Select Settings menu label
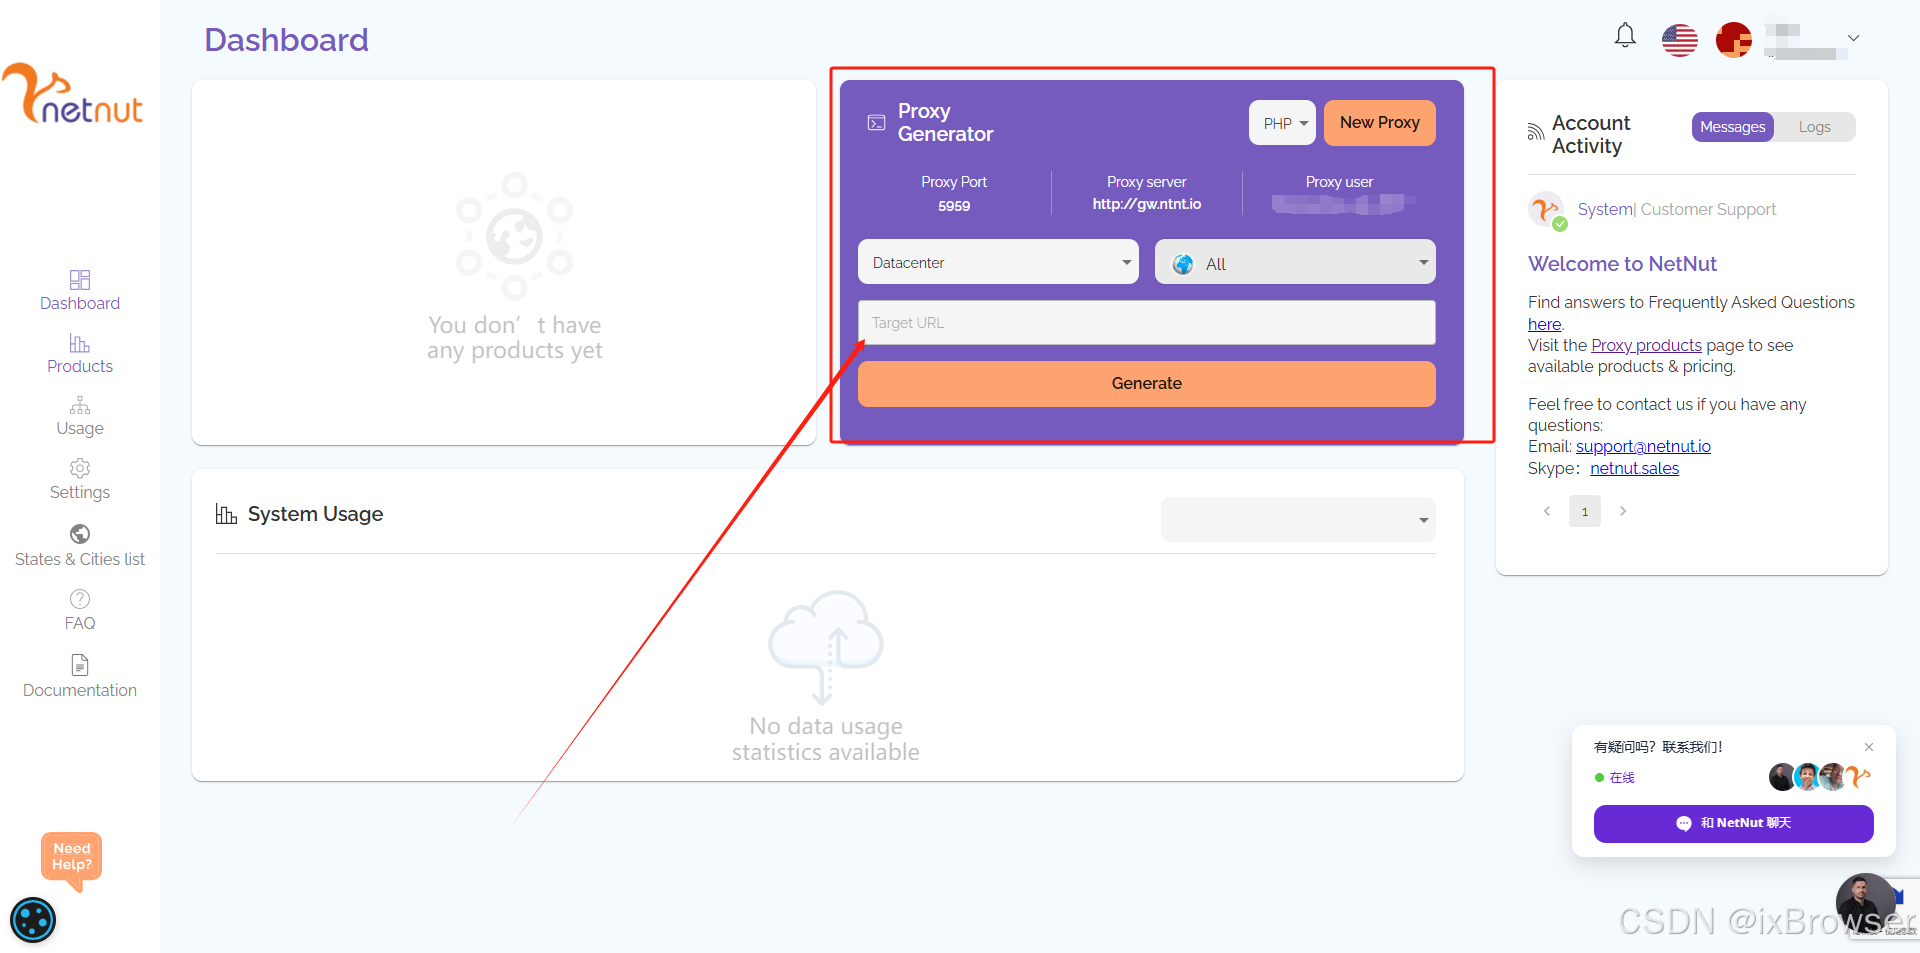The width and height of the screenshot is (1920, 953). (x=80, y=492)
